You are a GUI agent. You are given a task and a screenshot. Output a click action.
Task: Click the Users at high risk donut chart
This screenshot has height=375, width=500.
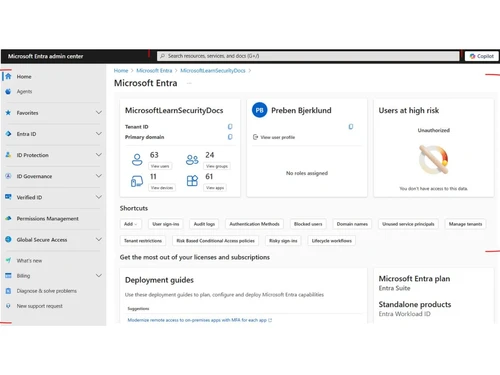[434, 160]
